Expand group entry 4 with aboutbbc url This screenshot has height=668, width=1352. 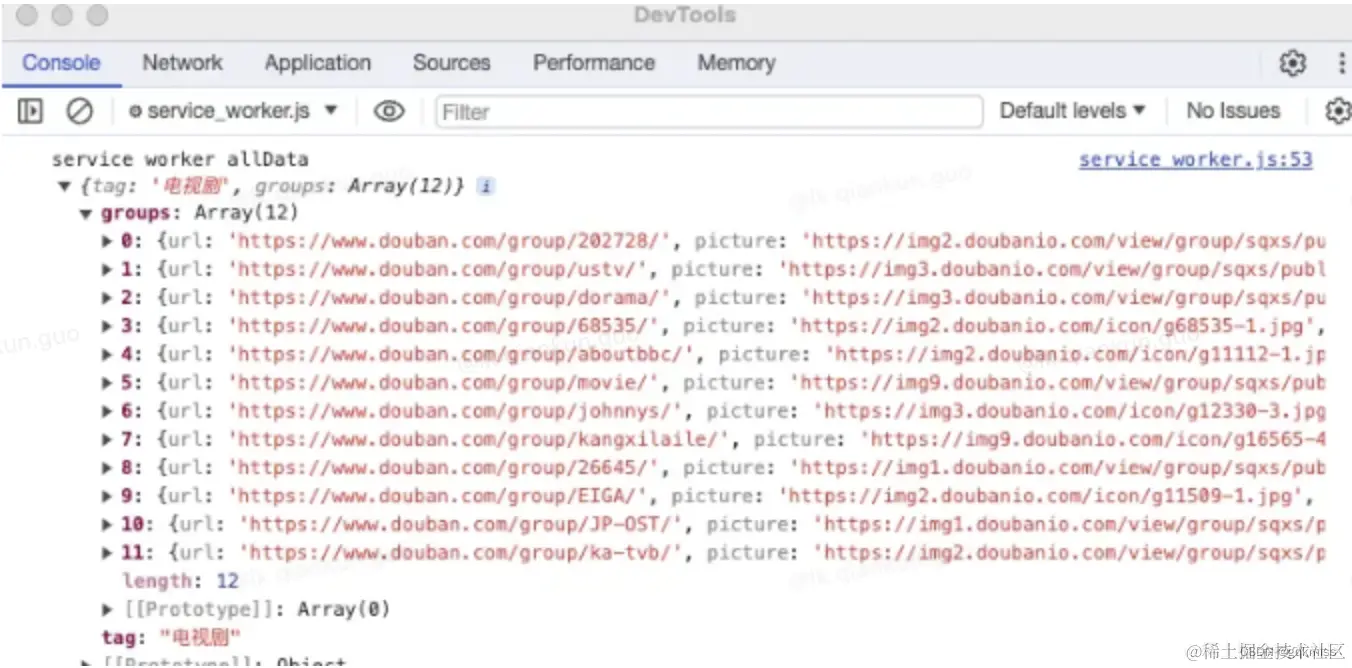[107, 354]
